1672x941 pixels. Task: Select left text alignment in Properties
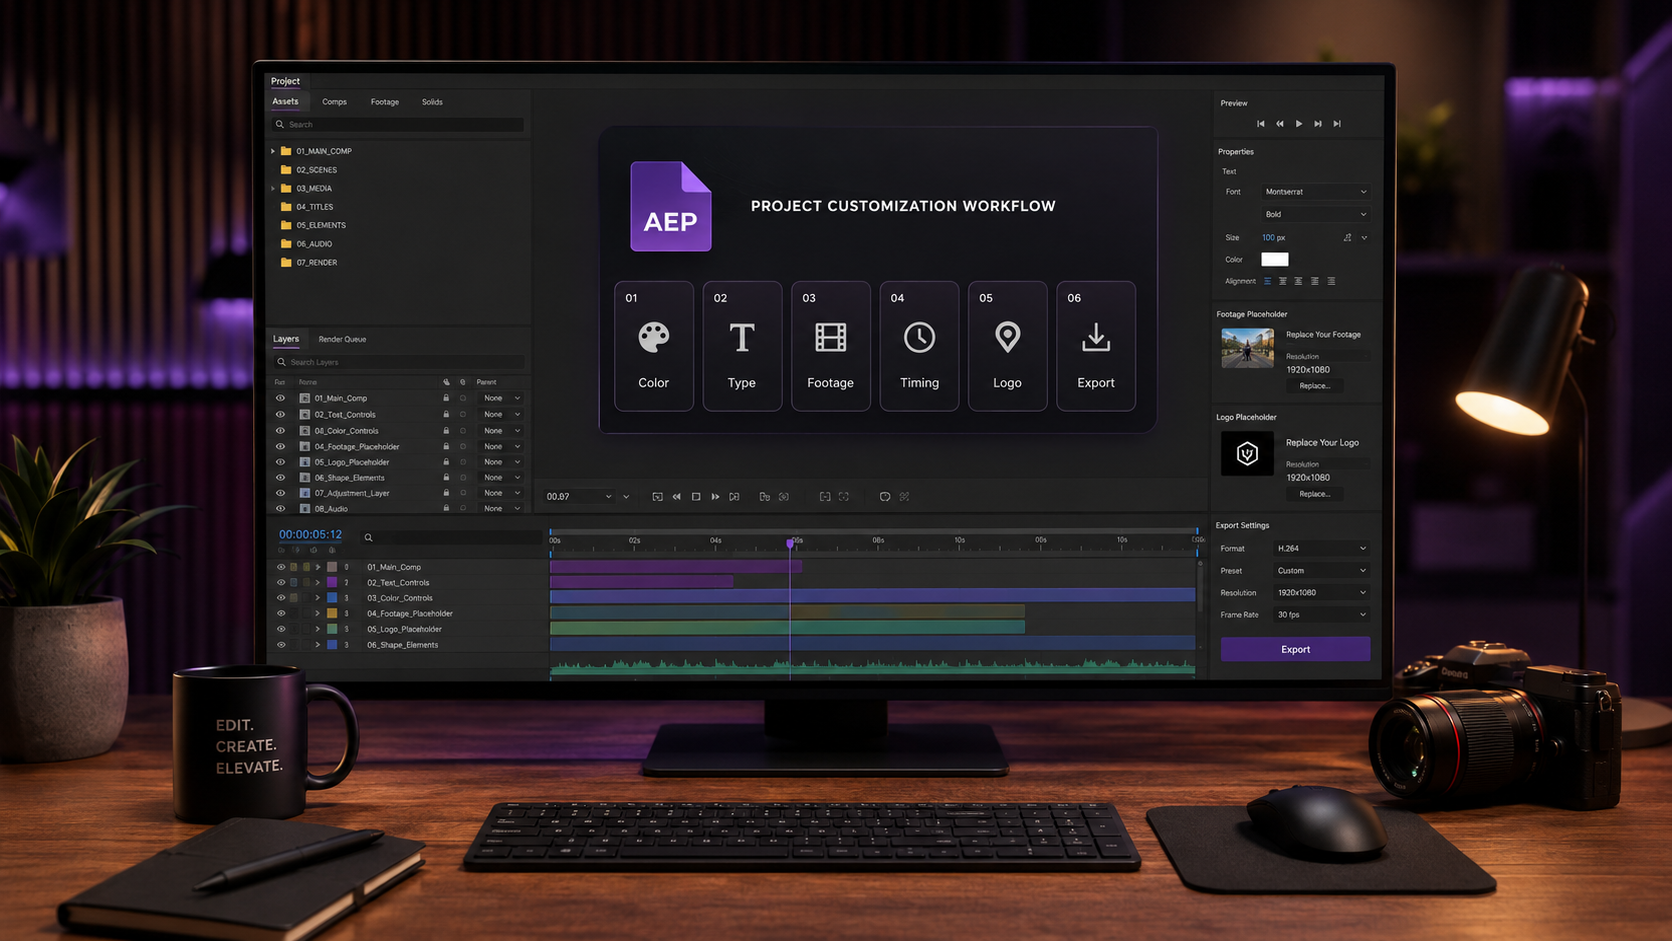1267,281
